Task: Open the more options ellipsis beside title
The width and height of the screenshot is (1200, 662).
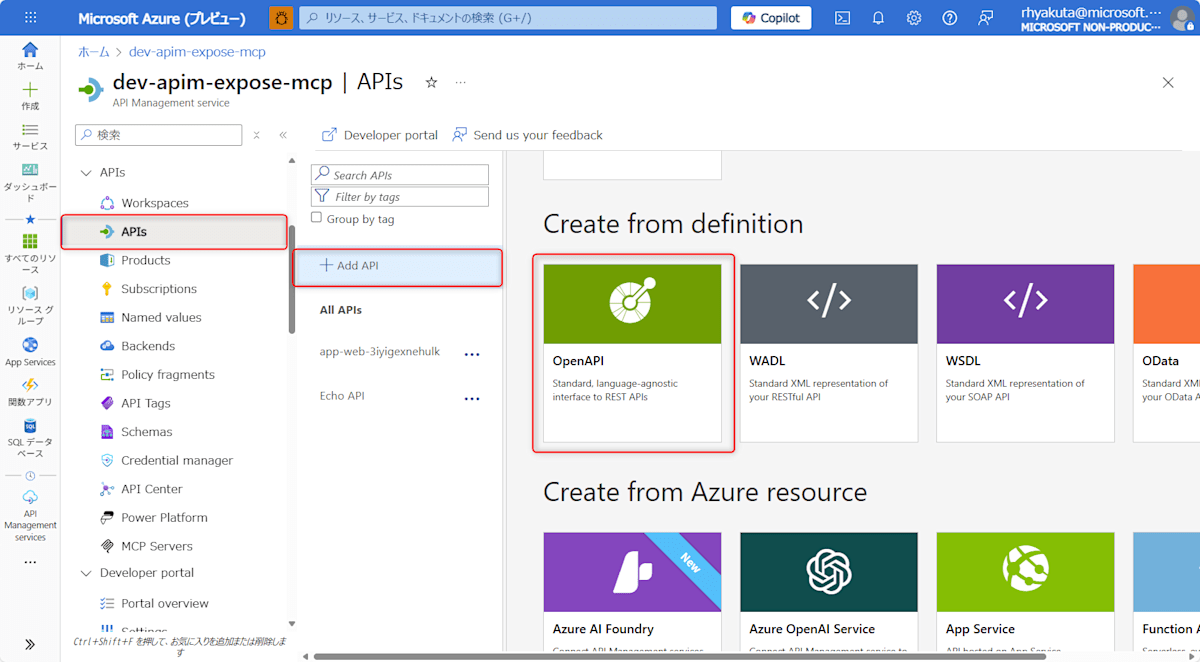Action: pyautogui.click(x=460, y=82)
